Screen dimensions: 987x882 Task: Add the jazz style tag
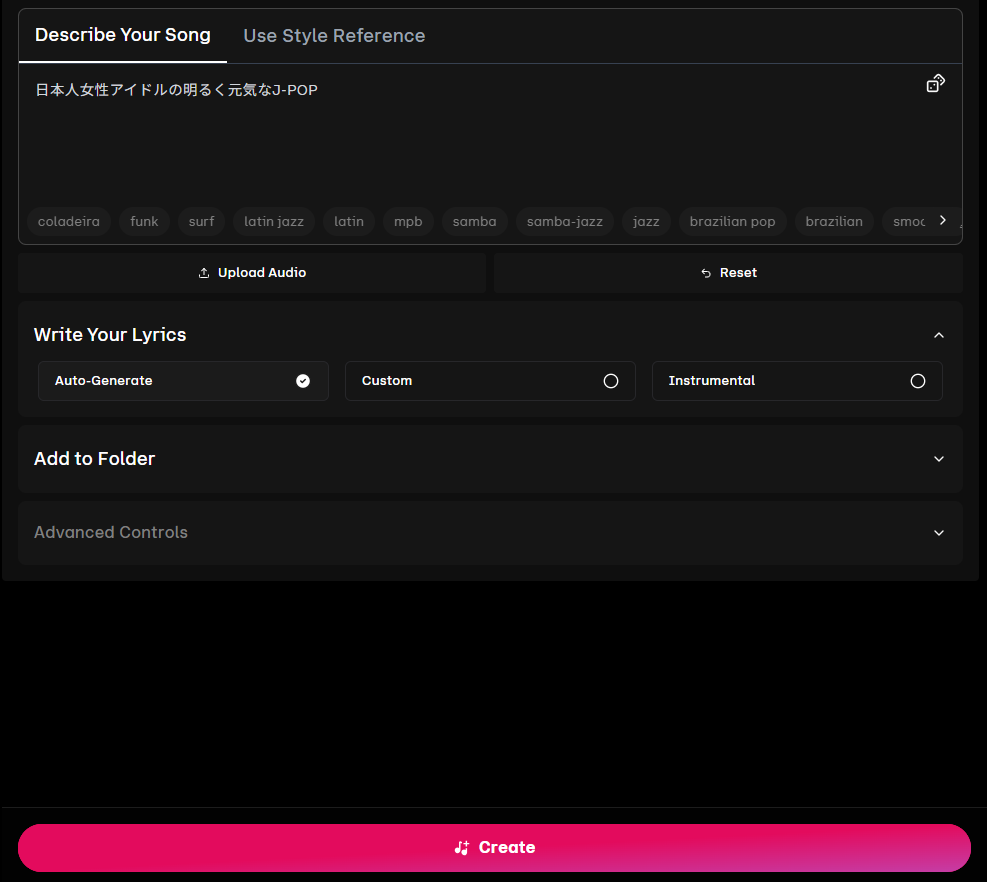[646, 222]
